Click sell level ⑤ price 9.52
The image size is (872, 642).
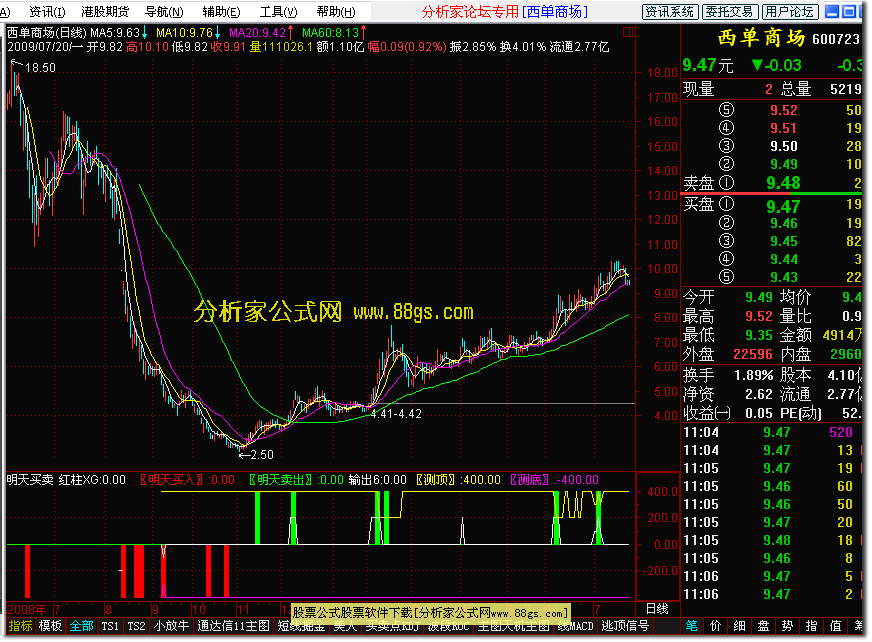click(784, 110)
